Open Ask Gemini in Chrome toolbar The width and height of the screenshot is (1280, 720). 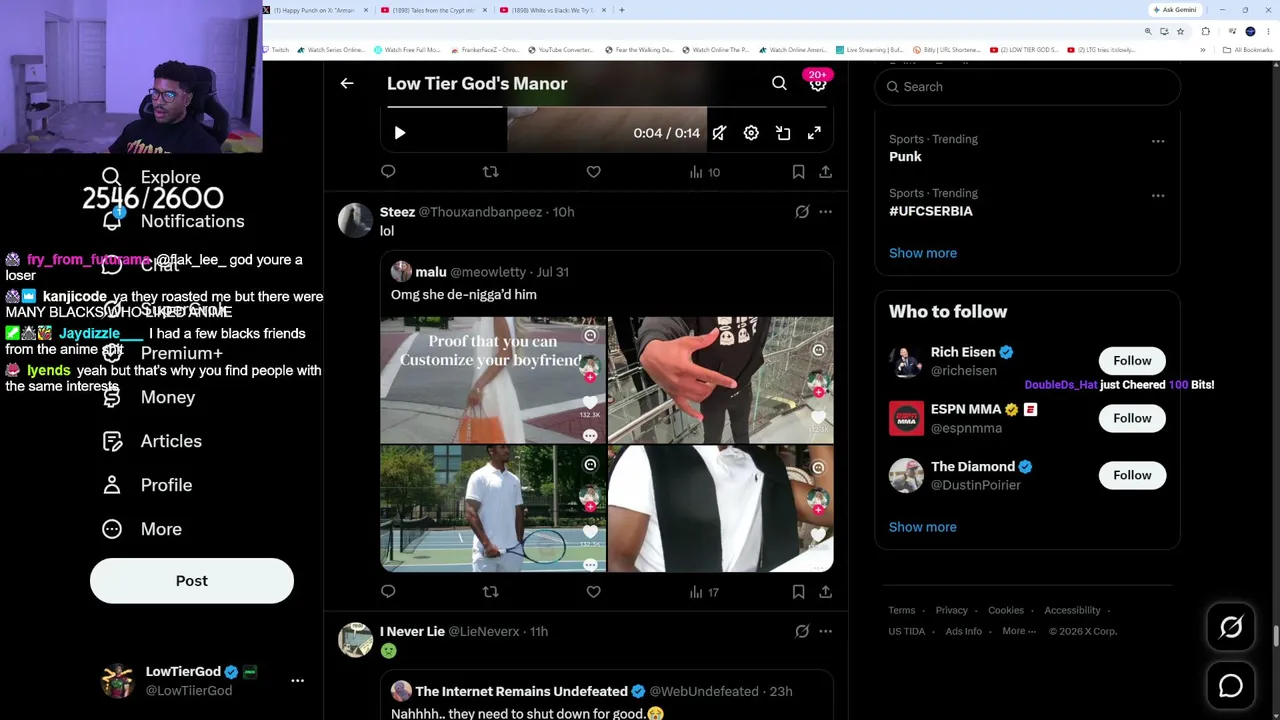(1175, 10)
